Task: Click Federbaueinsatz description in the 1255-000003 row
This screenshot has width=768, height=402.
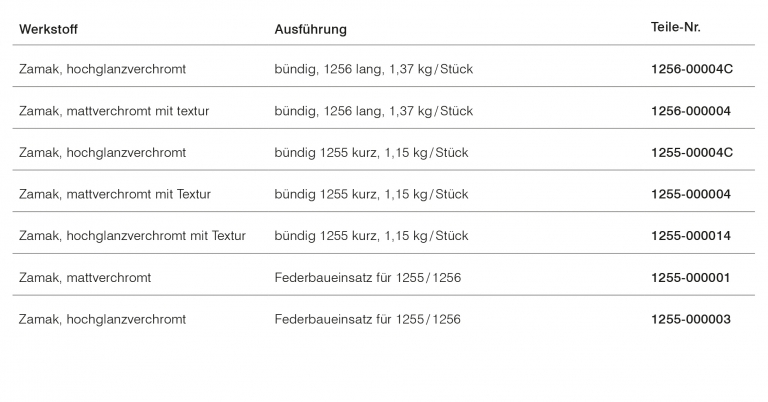Action: [367, 320]
